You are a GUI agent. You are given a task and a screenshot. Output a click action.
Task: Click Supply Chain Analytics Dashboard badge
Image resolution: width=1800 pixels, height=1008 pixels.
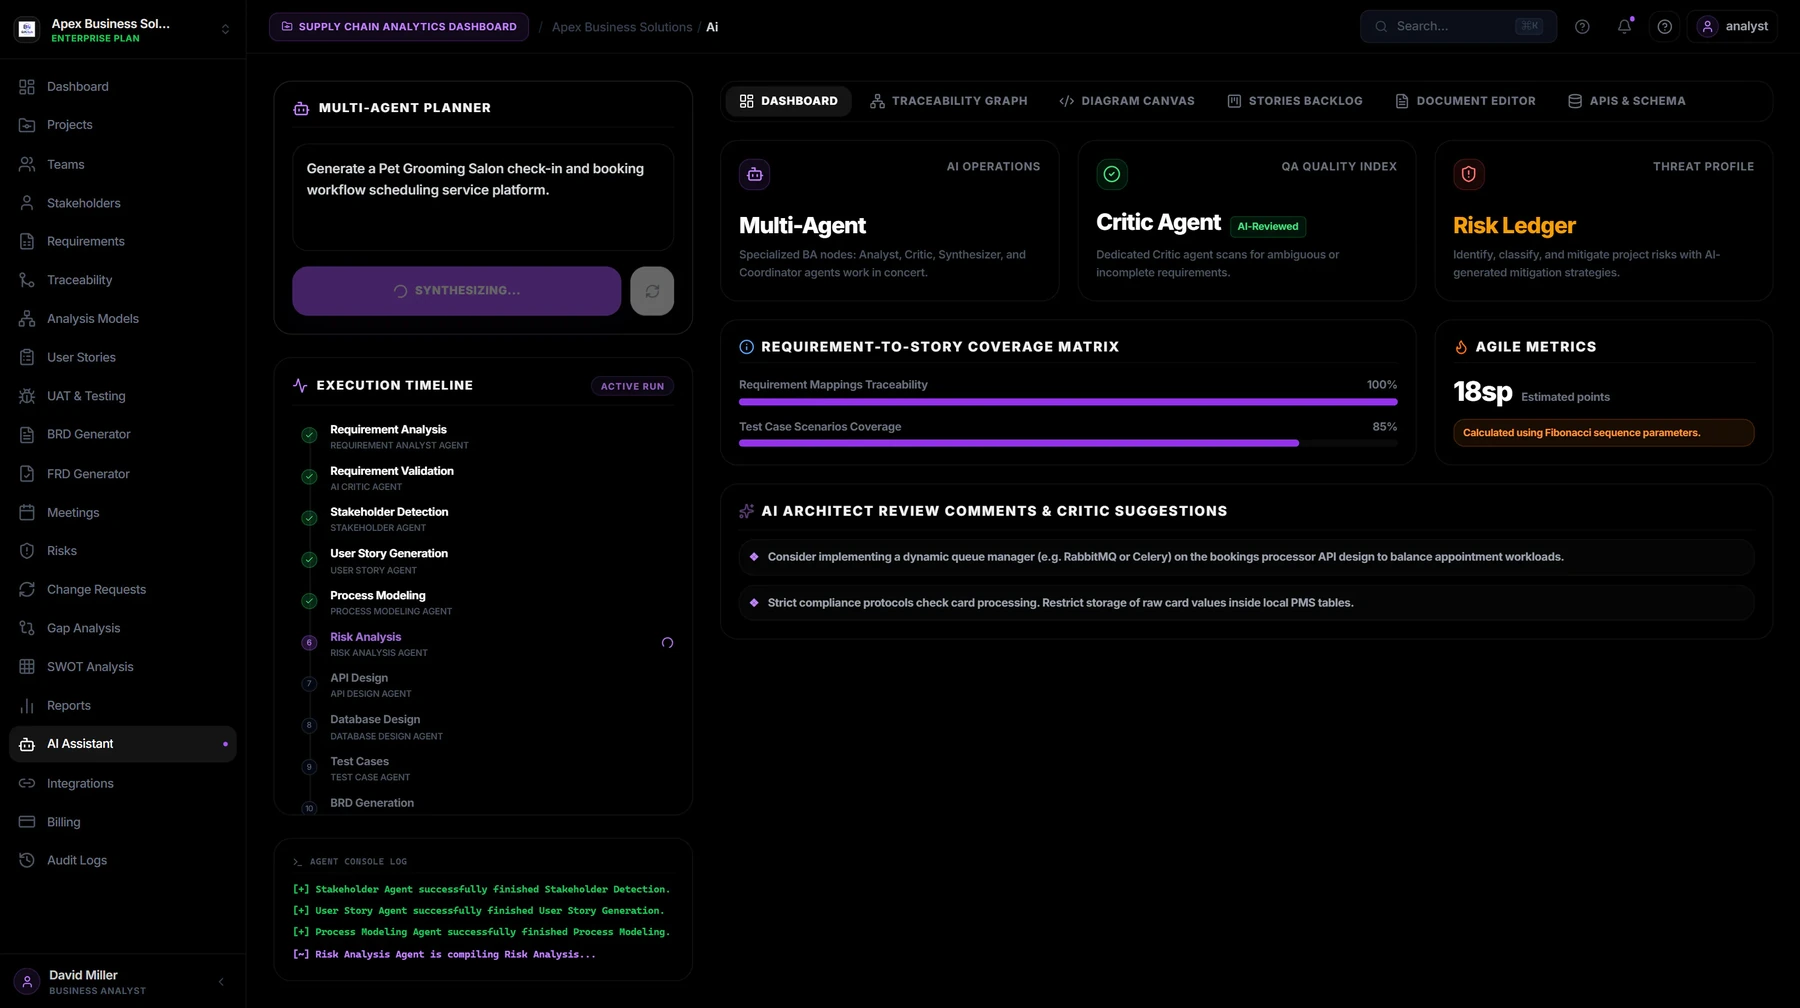[399, 27]
